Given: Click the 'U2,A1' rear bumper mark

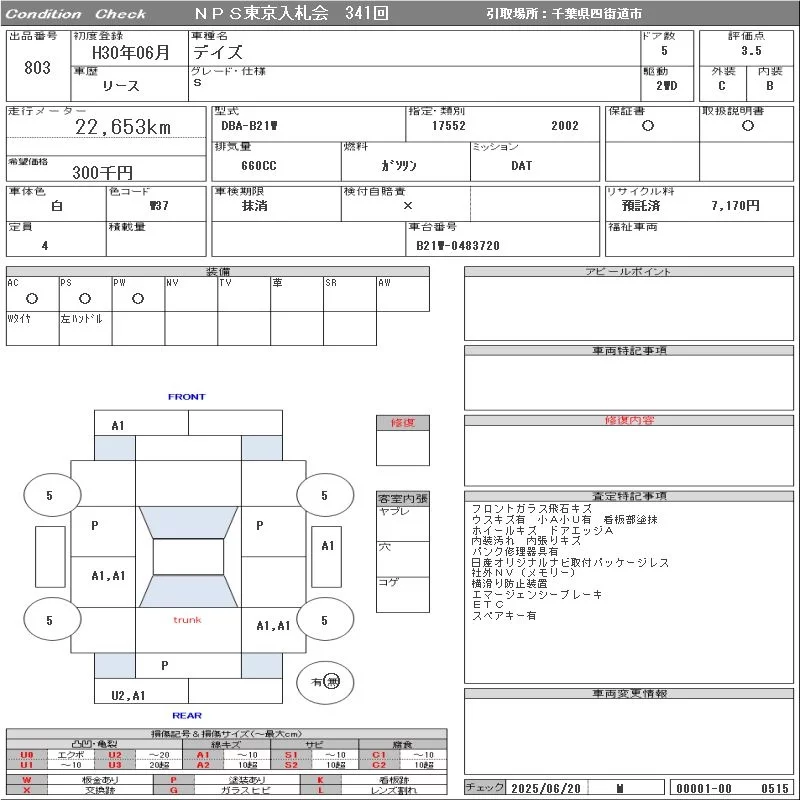Looking at the screenshot, I should (129, 695).
